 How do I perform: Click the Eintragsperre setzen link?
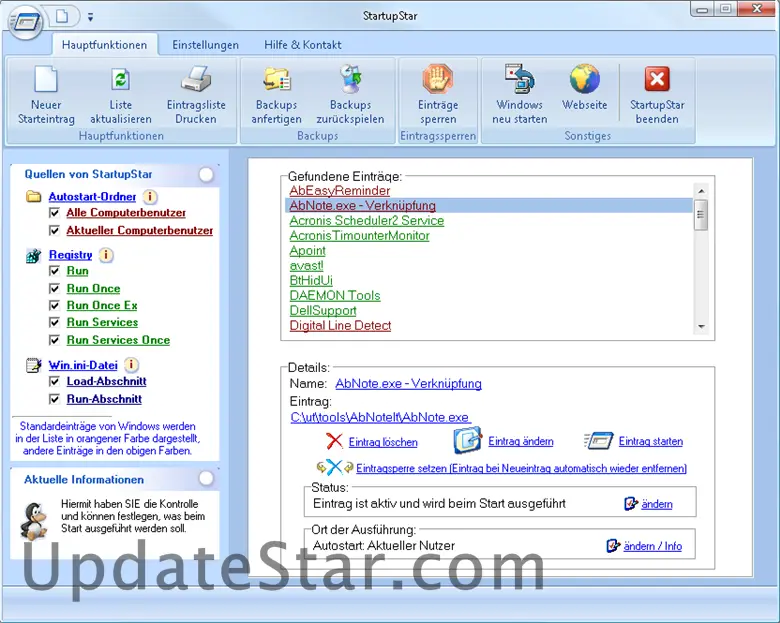(521, 468)
